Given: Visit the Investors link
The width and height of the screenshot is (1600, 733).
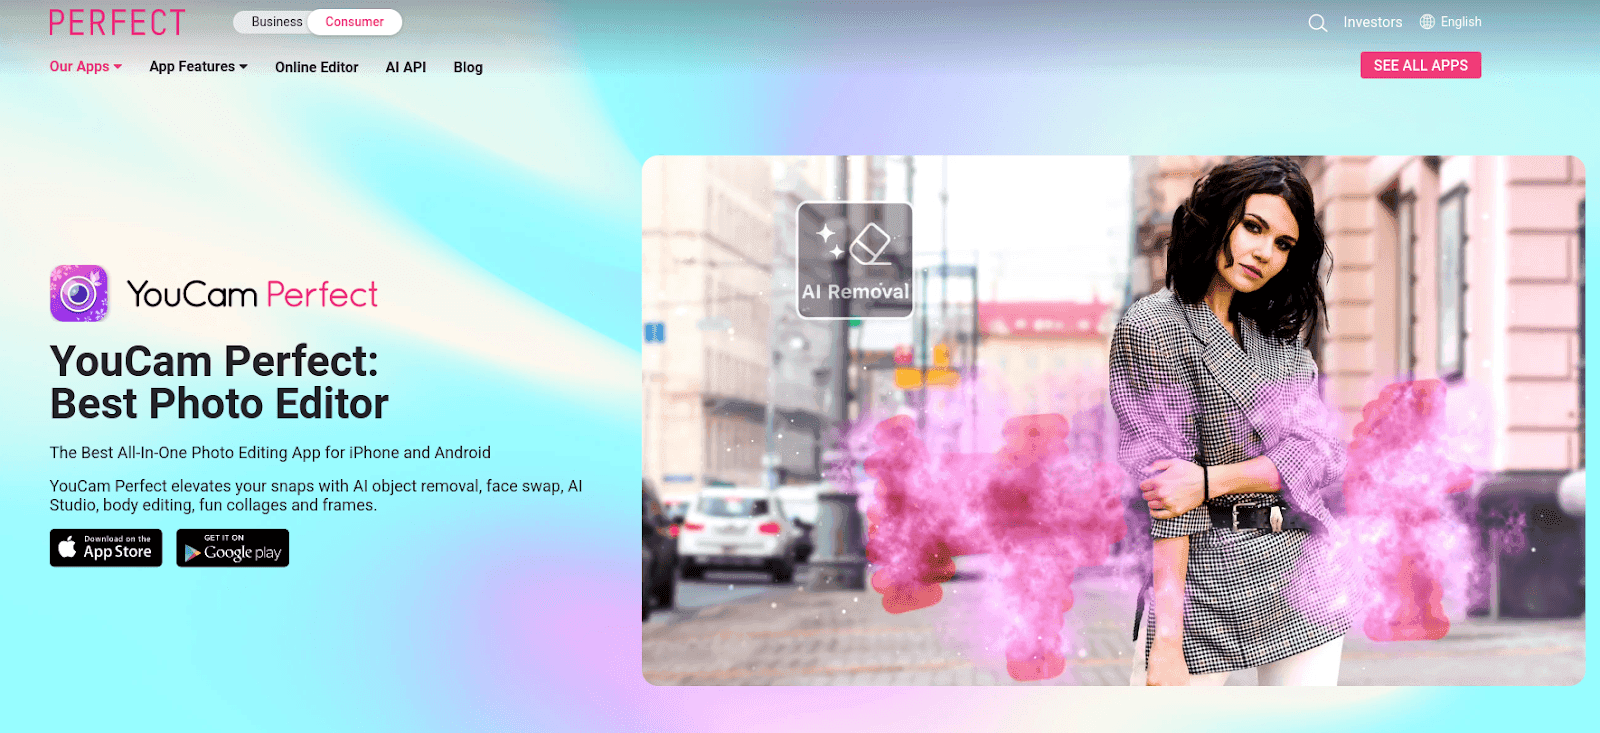Looking at the screenshot, I should [x=1372, y=22].
